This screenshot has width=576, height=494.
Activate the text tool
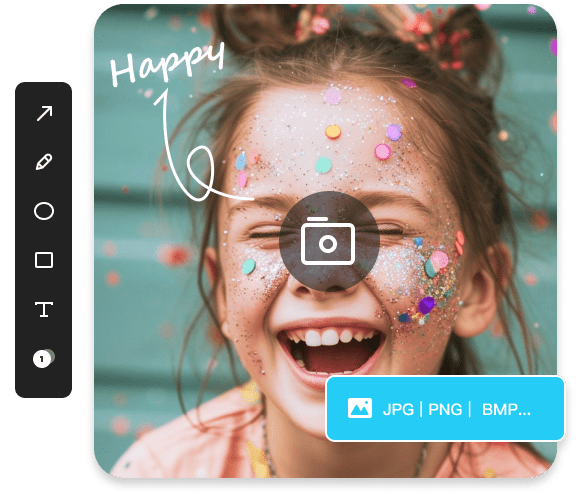click(44, 309)
